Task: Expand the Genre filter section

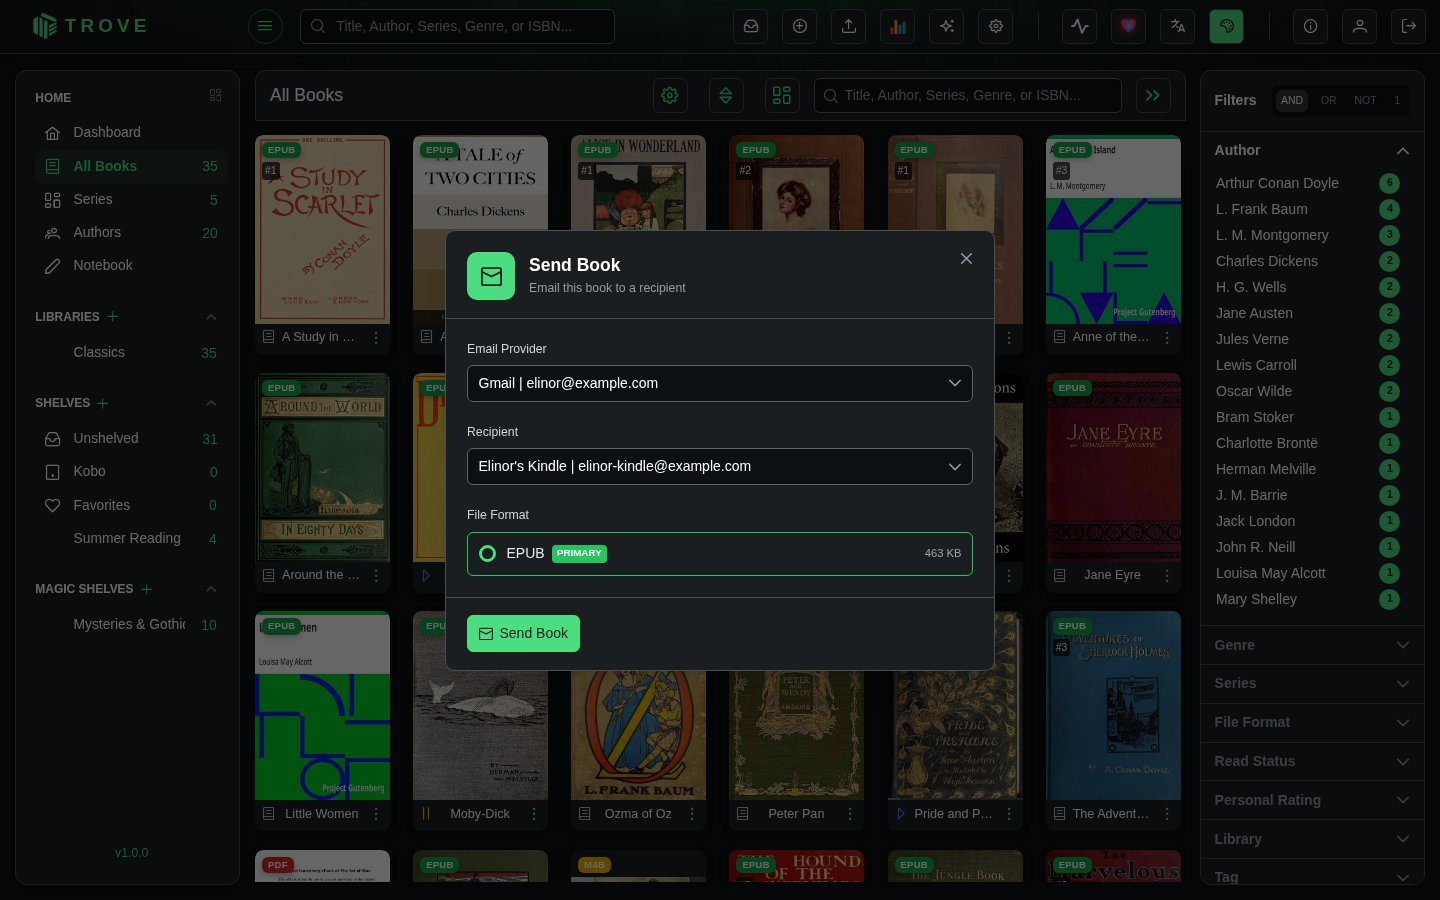Action: (1312, 645)
